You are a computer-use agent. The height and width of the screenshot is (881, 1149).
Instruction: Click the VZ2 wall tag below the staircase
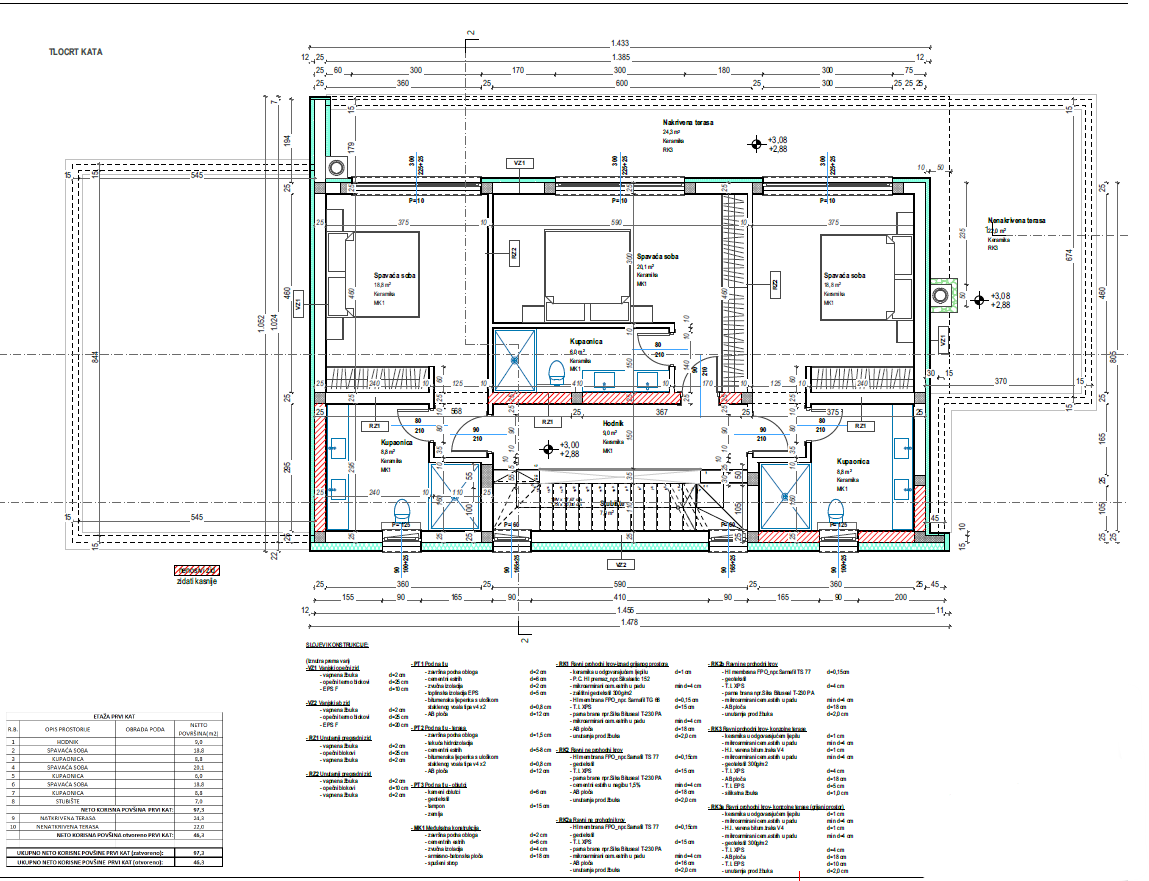pos(607,563)
